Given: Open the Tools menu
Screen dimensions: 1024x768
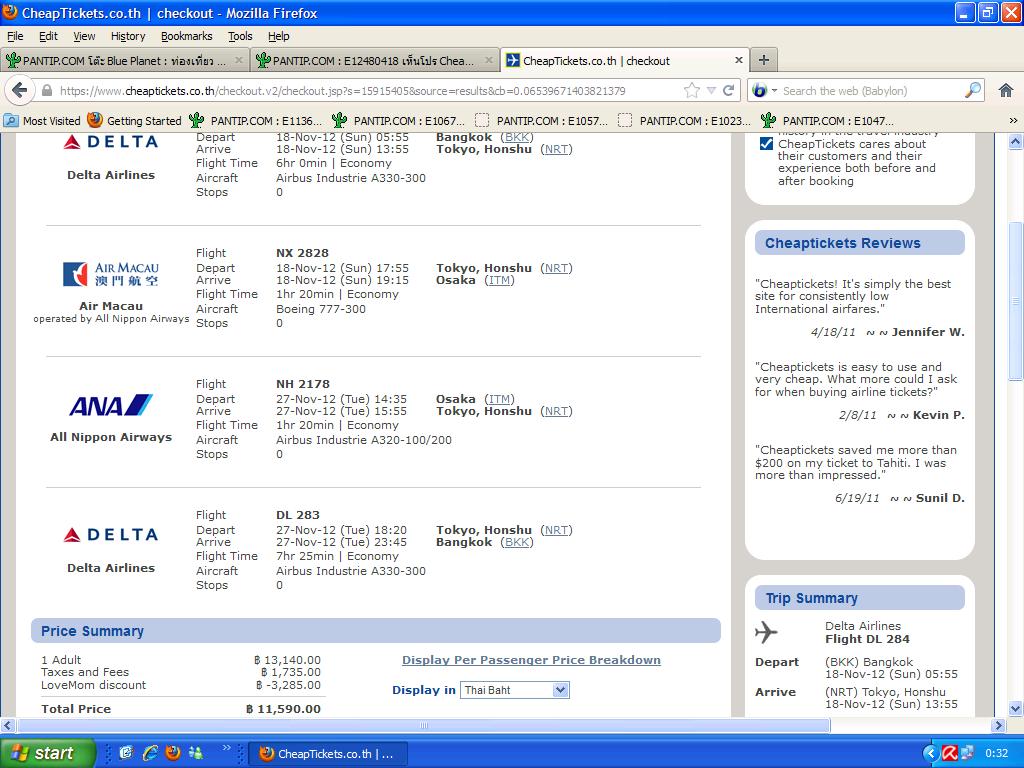Looking at the screenshot, I should [240, 36].
